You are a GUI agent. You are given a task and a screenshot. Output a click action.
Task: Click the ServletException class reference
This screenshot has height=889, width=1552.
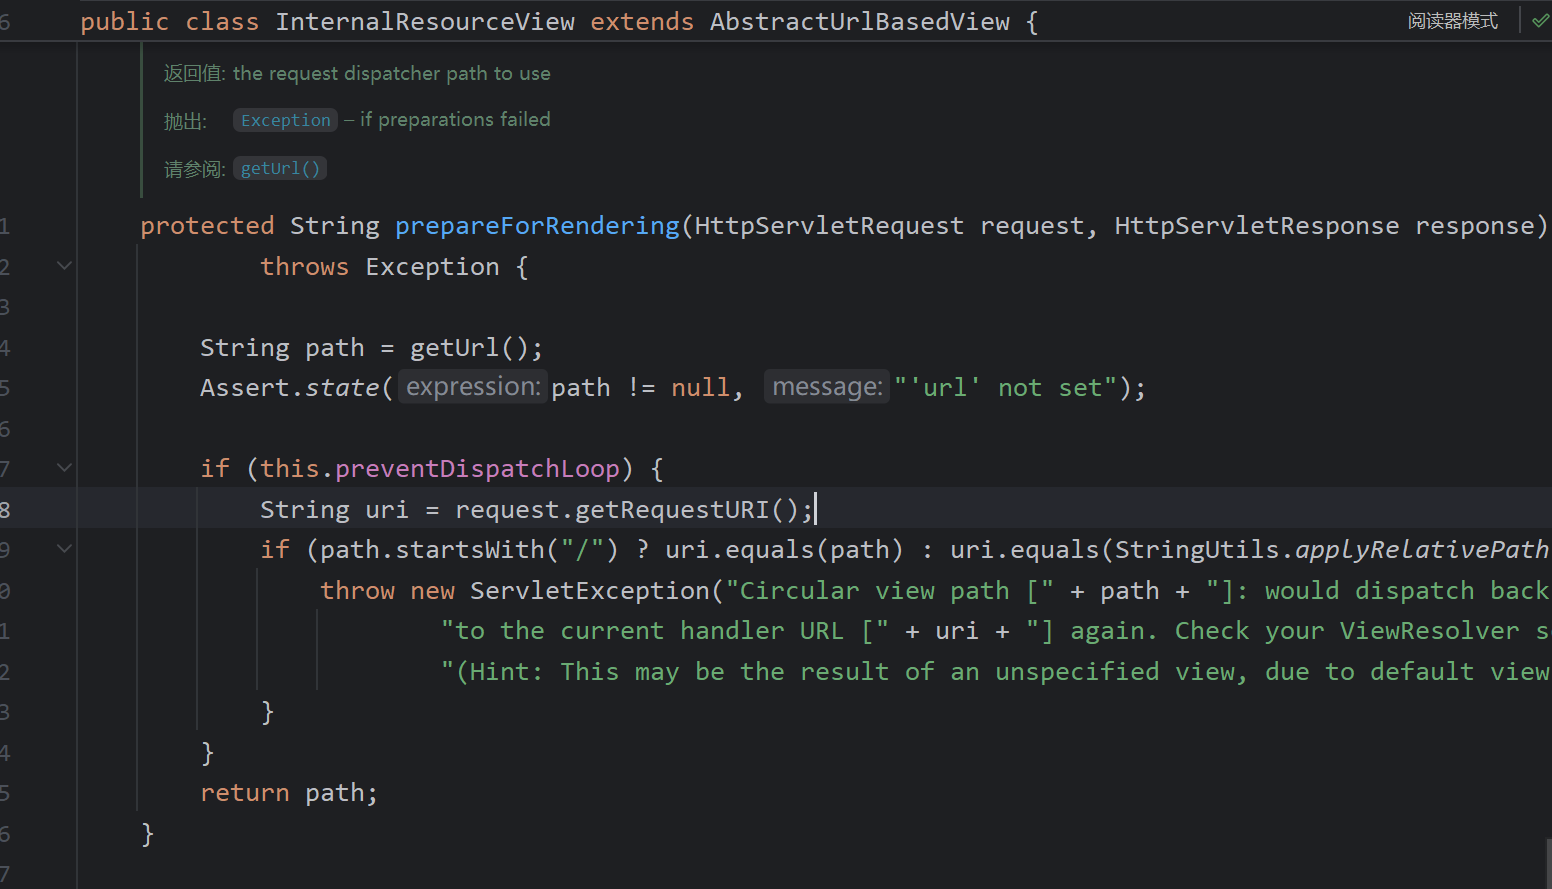click(x=590, y=591)
